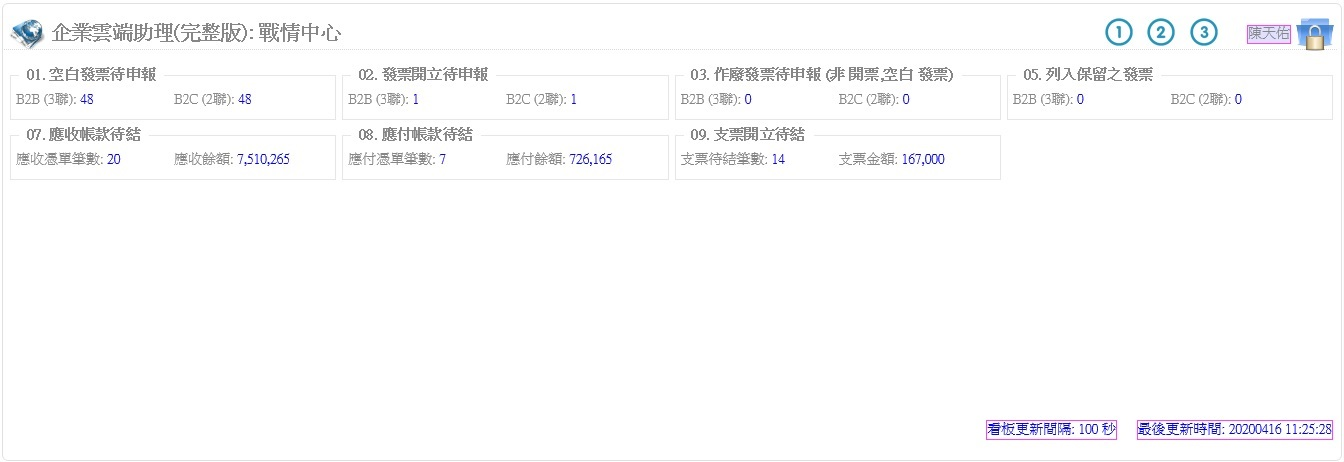Click 應付餘額 amount 726,165
This screenshot has height=462, width=1344.
point(591,159)
